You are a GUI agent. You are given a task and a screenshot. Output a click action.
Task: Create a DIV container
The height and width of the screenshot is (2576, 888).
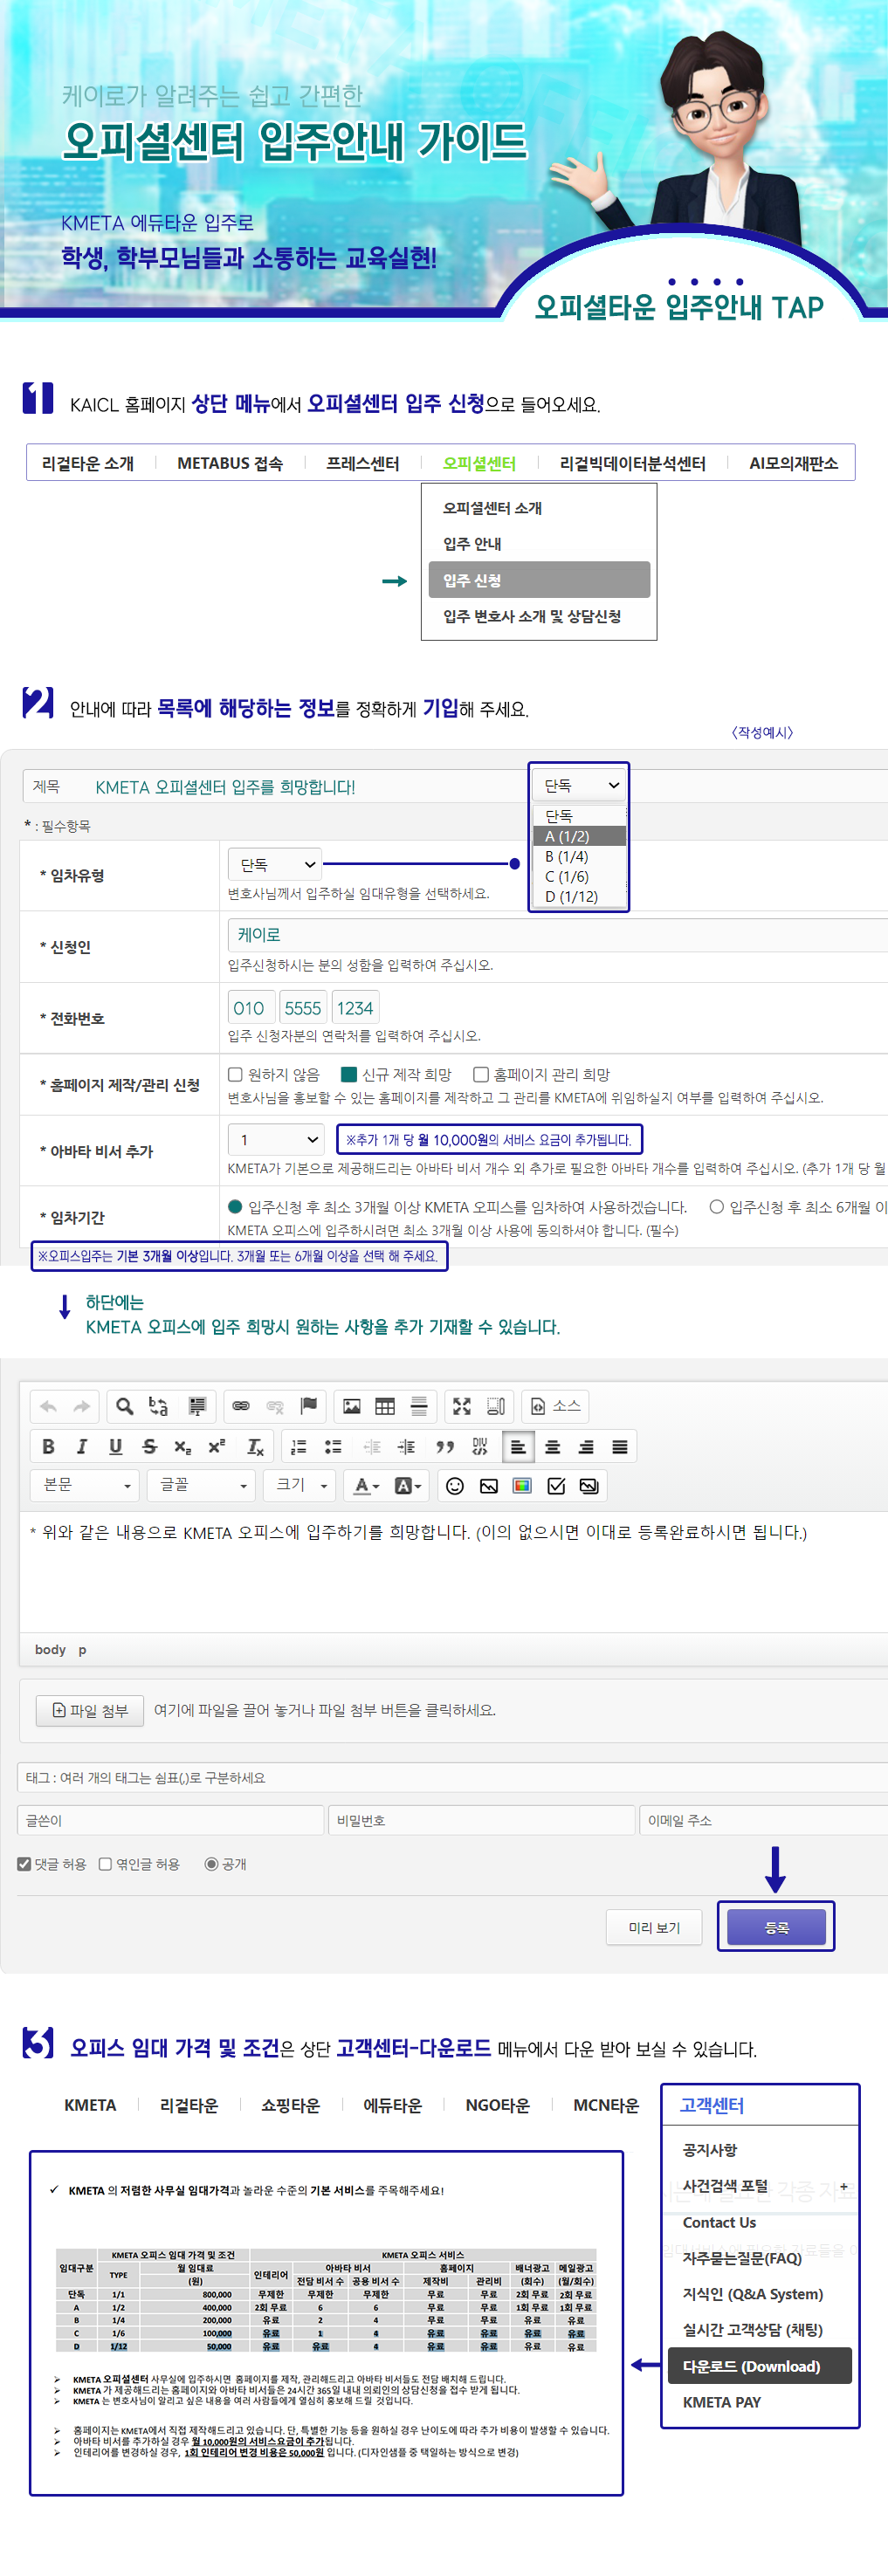(x=479, y=1446)
